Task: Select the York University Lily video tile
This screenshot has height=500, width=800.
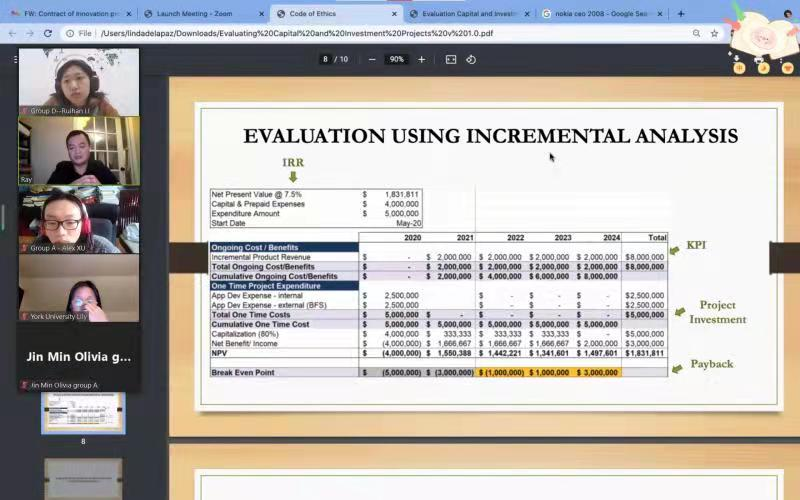Action: (x=79, y=288)
